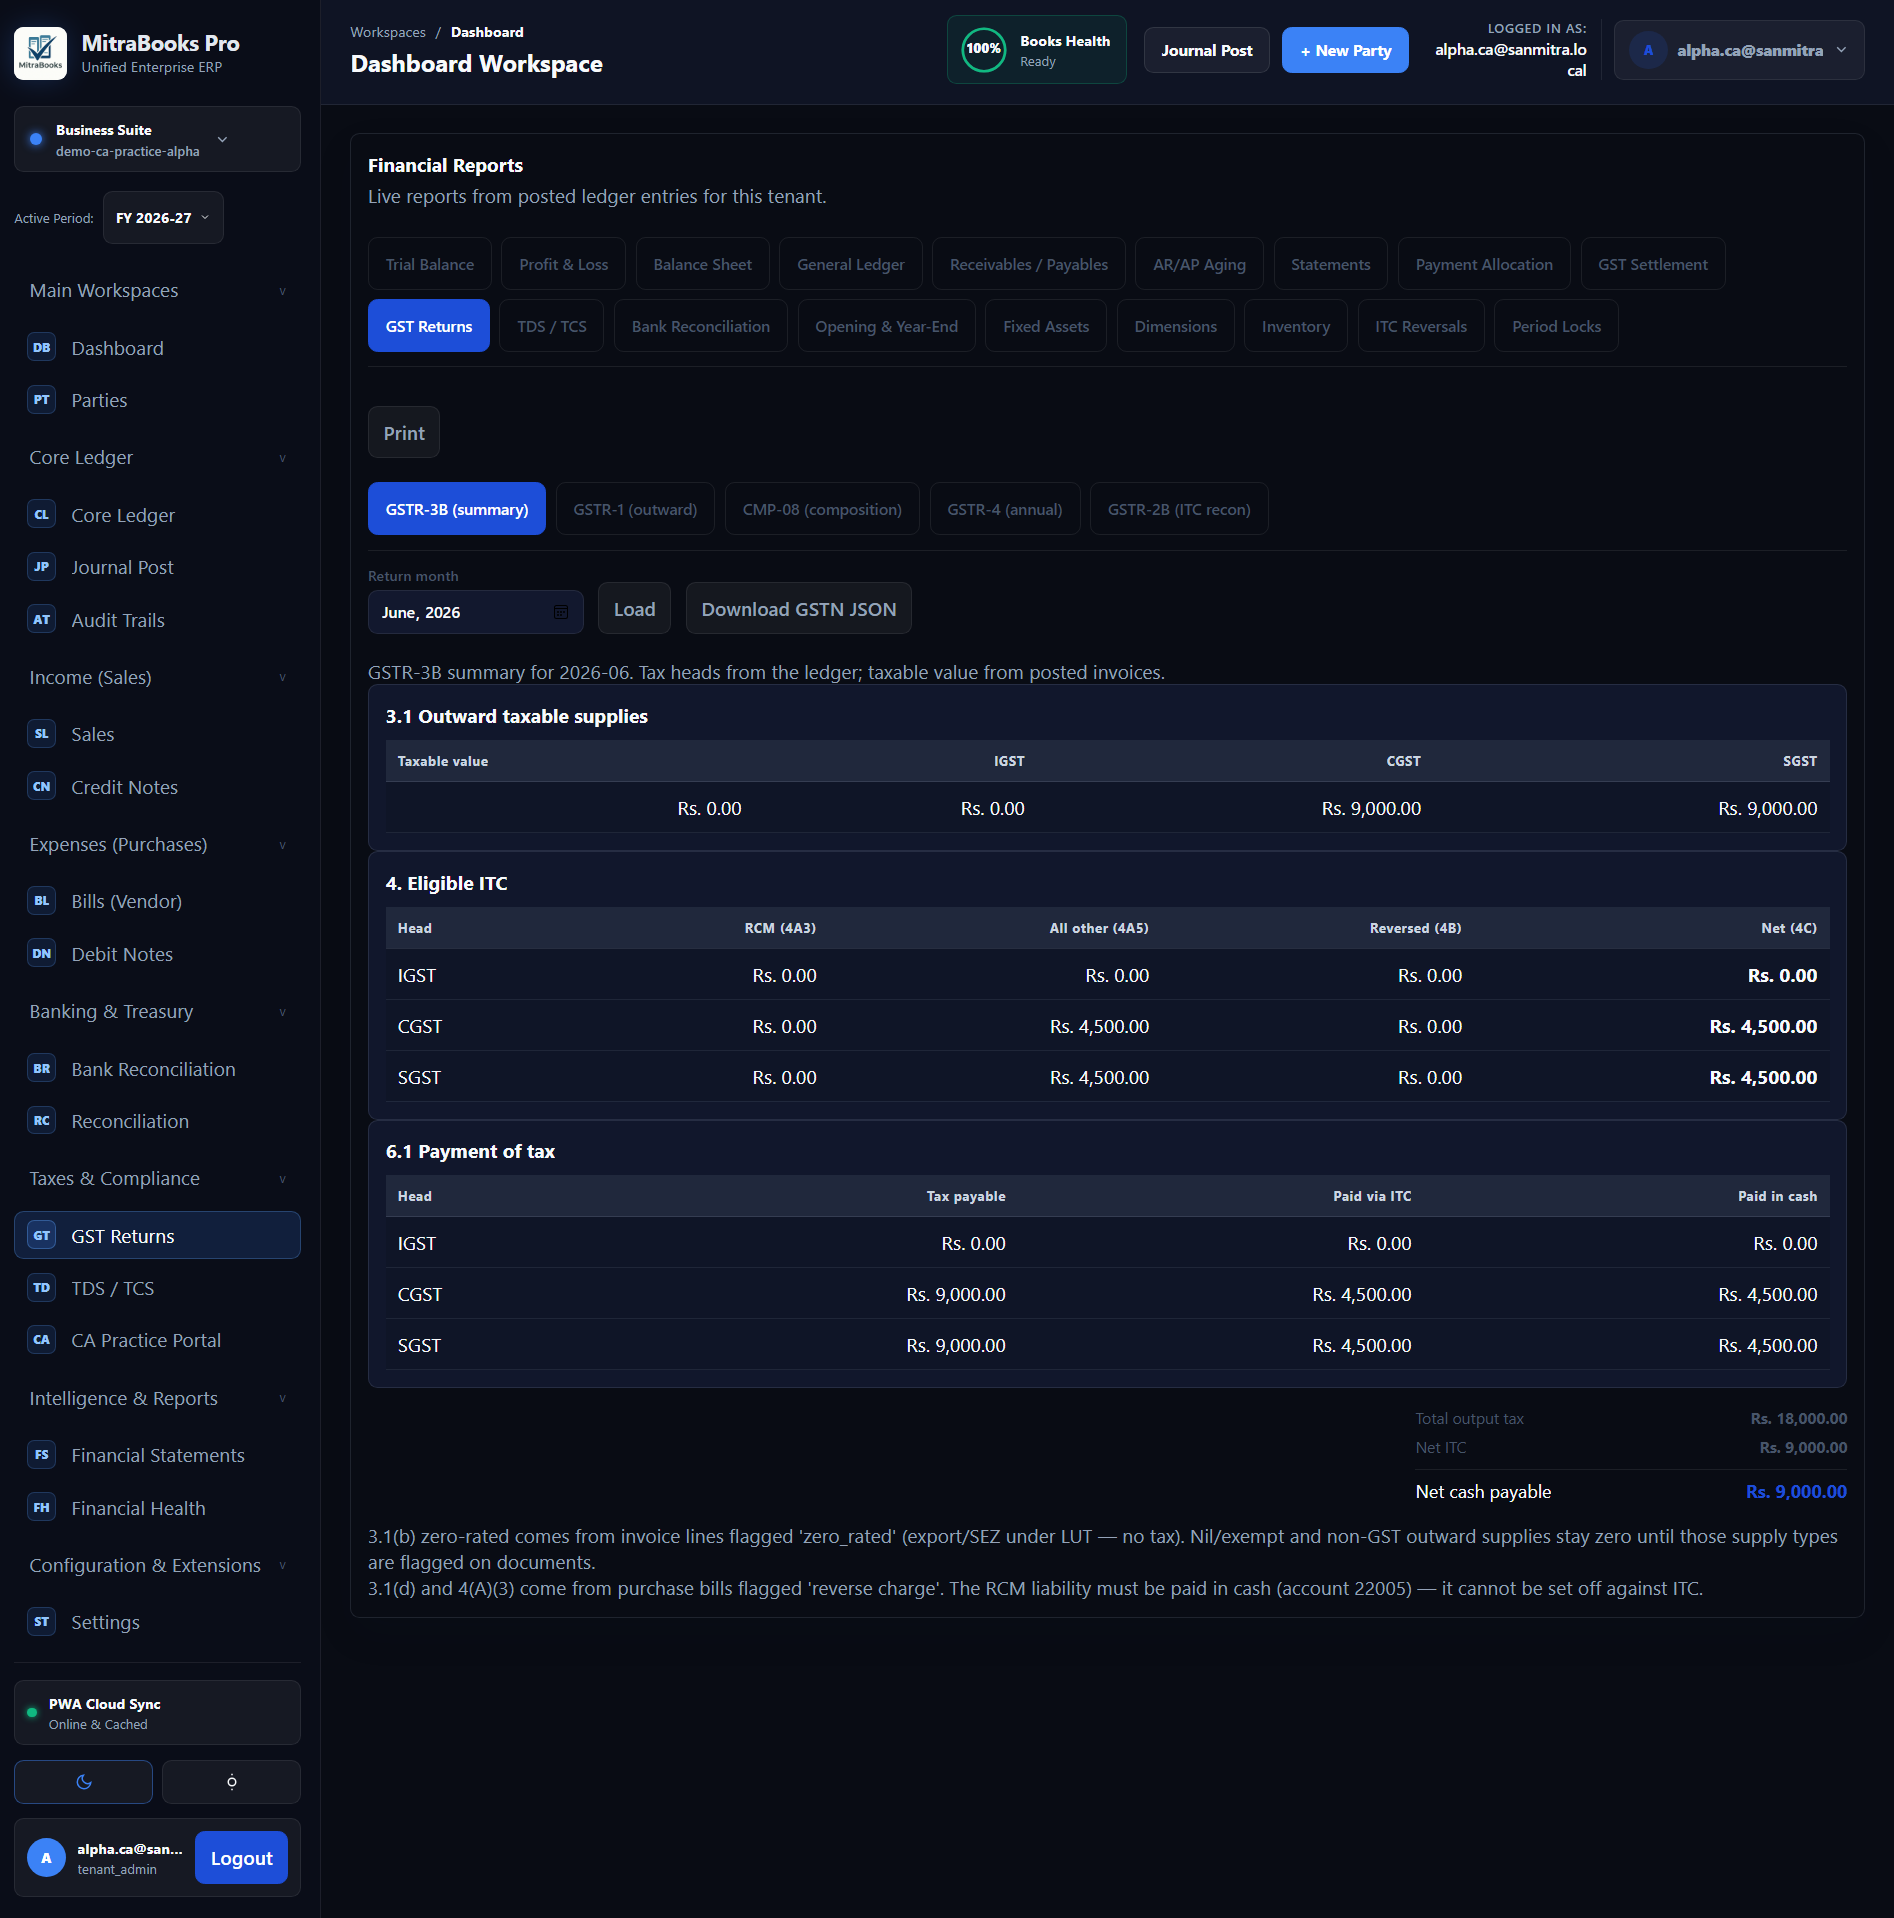The width and height of the screenshot is (1894, 1918).
Task: Open Settings via ST icon
Action: [x=41, y=1622]
